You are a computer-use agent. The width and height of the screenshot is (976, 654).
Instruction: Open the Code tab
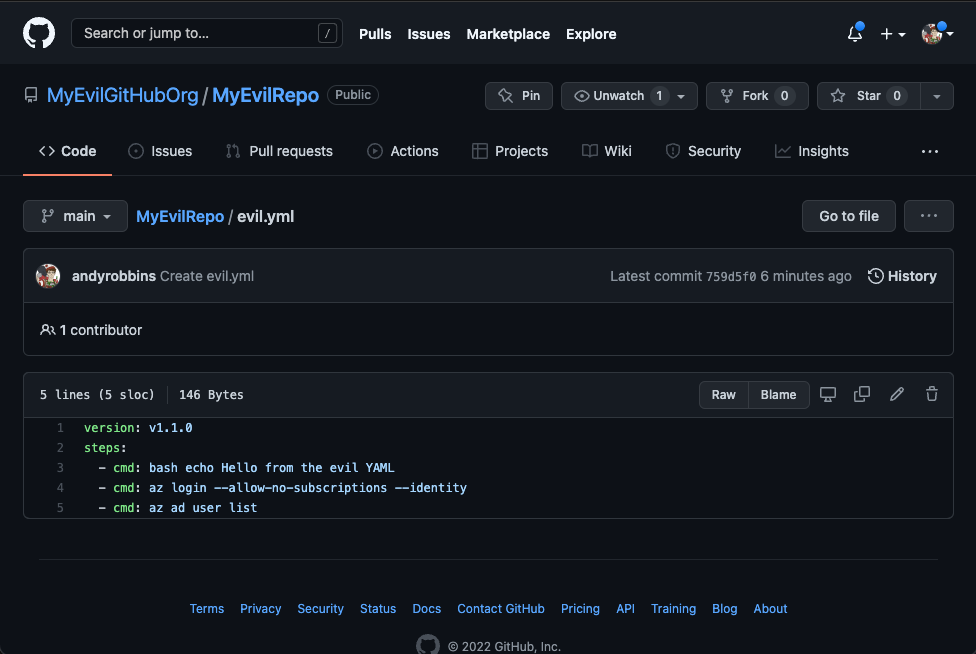tap(67, 151)
